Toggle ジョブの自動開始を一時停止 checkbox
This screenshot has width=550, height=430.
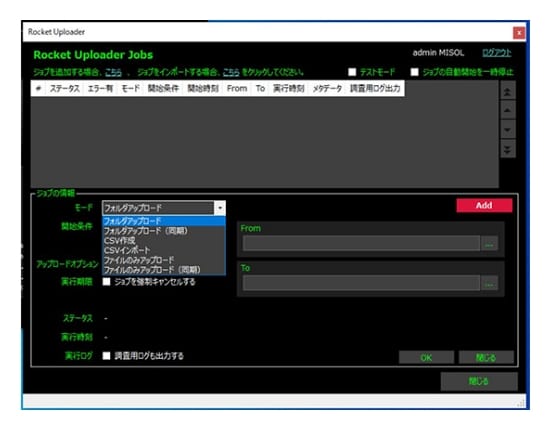(x=415, y=72)
